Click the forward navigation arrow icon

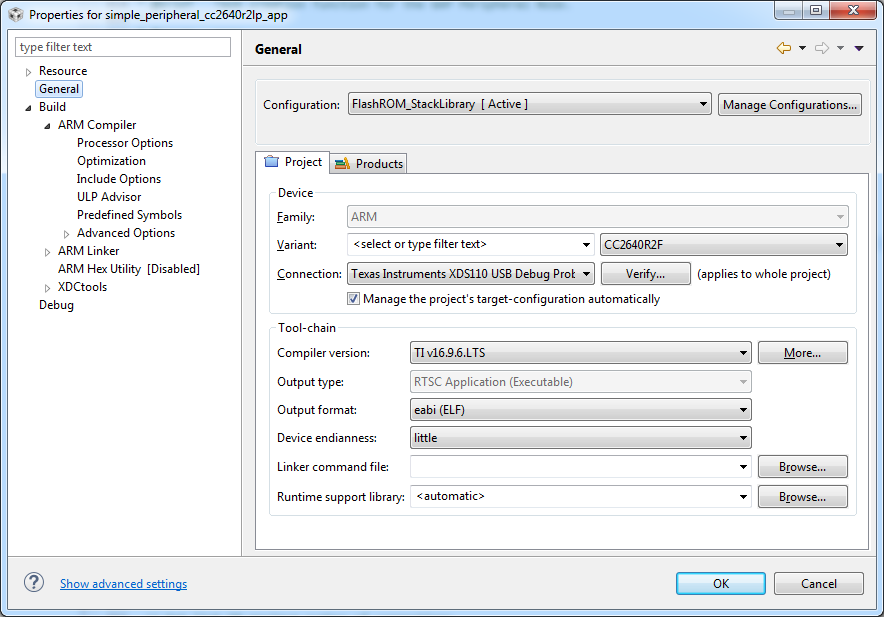821,49
